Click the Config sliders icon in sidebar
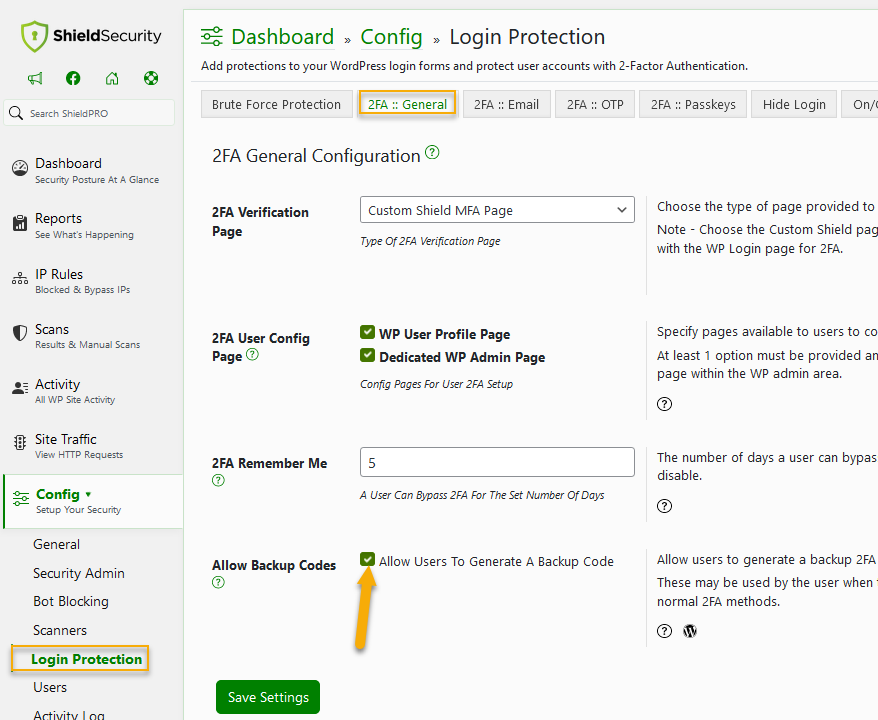The height and width of the screenshot is (720, 878). tap(21, 498)
